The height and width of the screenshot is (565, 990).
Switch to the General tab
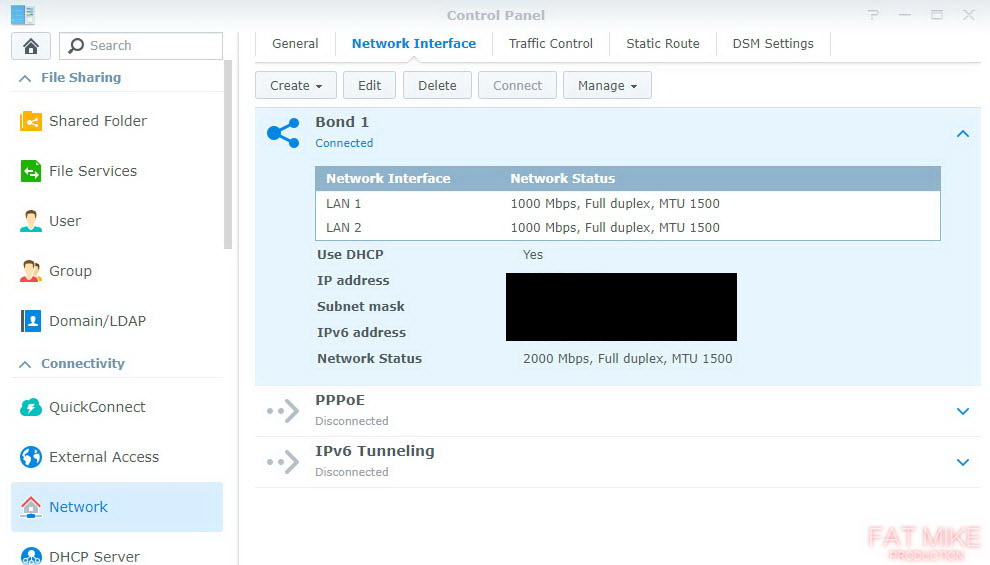[295, 44]
